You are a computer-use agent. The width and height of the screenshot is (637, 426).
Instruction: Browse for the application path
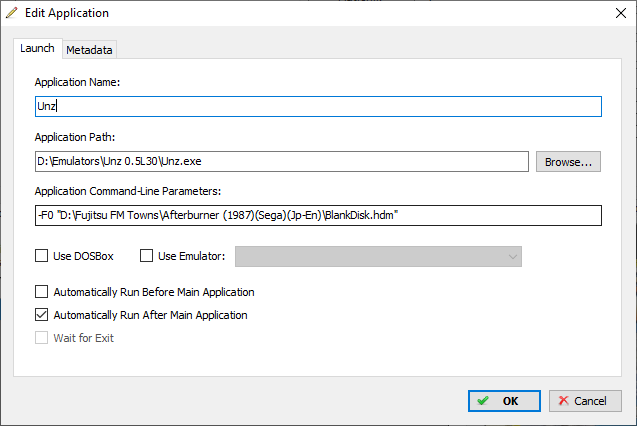(568, 162)
